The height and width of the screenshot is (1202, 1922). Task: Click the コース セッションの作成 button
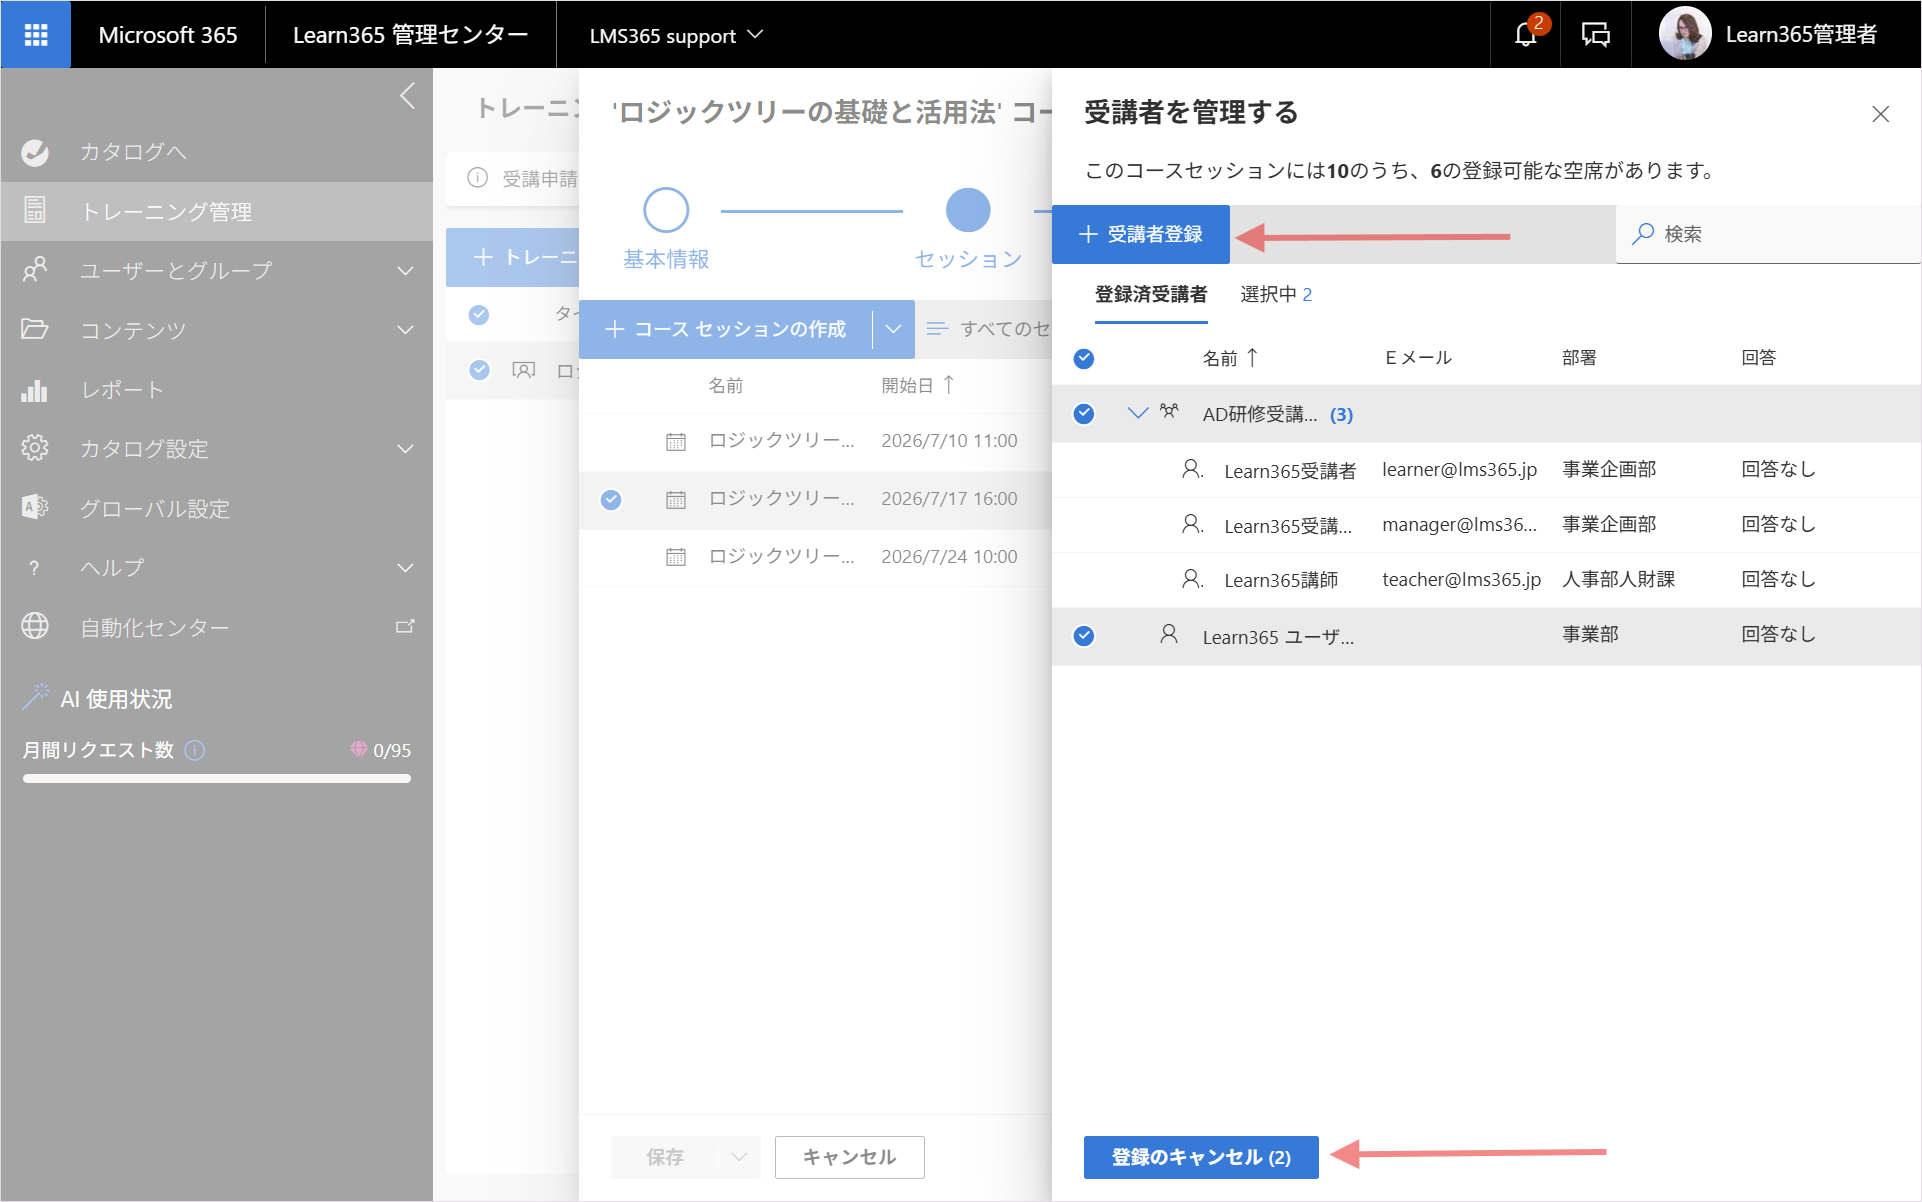coord(726,329)
